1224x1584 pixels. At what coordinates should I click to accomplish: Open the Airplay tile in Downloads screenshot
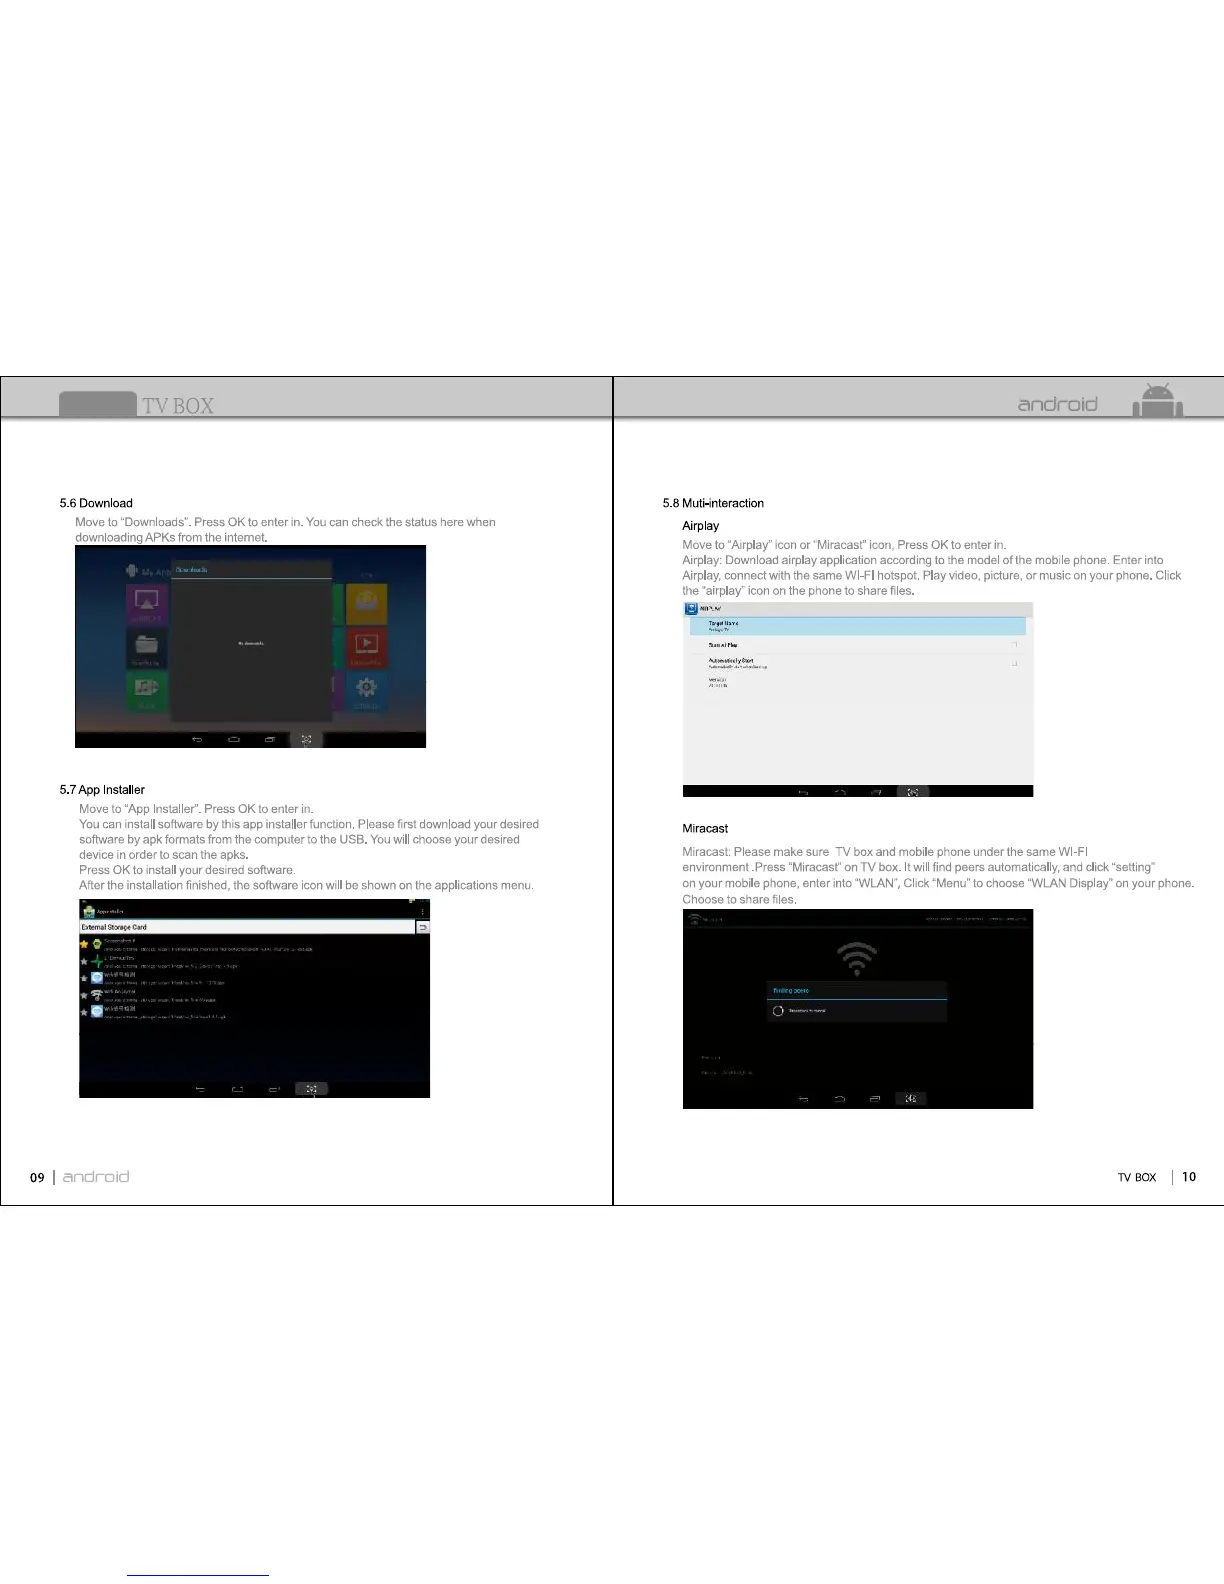tap(147, 604)
